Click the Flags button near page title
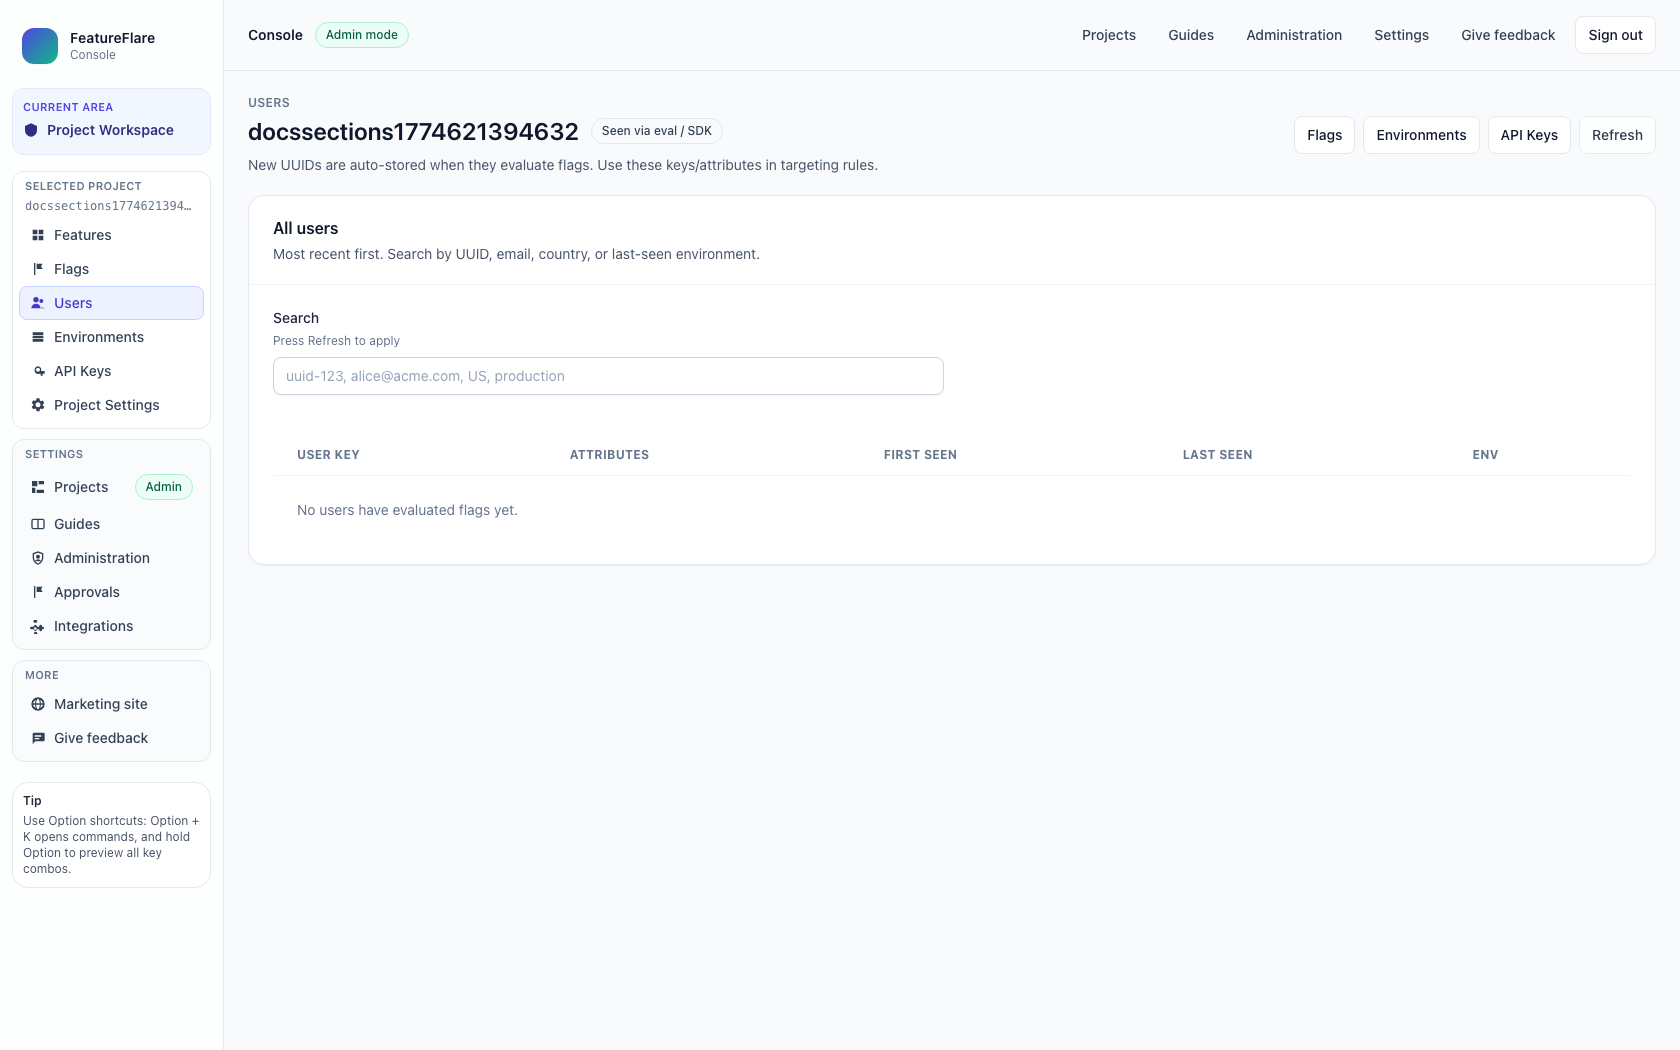This screenshot has height=1050, width=1680. point(1324,135)
